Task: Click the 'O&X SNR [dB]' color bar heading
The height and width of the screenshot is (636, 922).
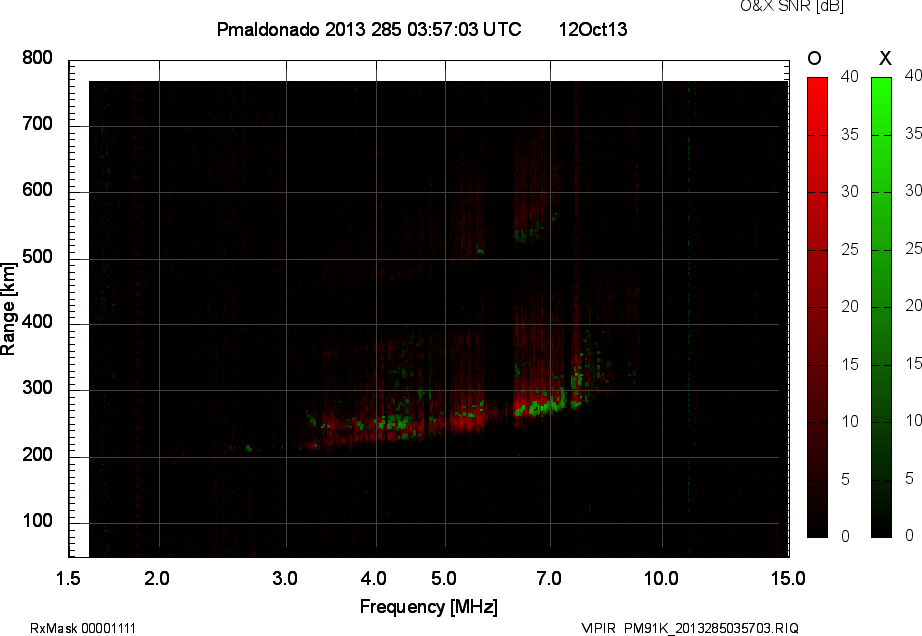Action: tap(792, 6)
